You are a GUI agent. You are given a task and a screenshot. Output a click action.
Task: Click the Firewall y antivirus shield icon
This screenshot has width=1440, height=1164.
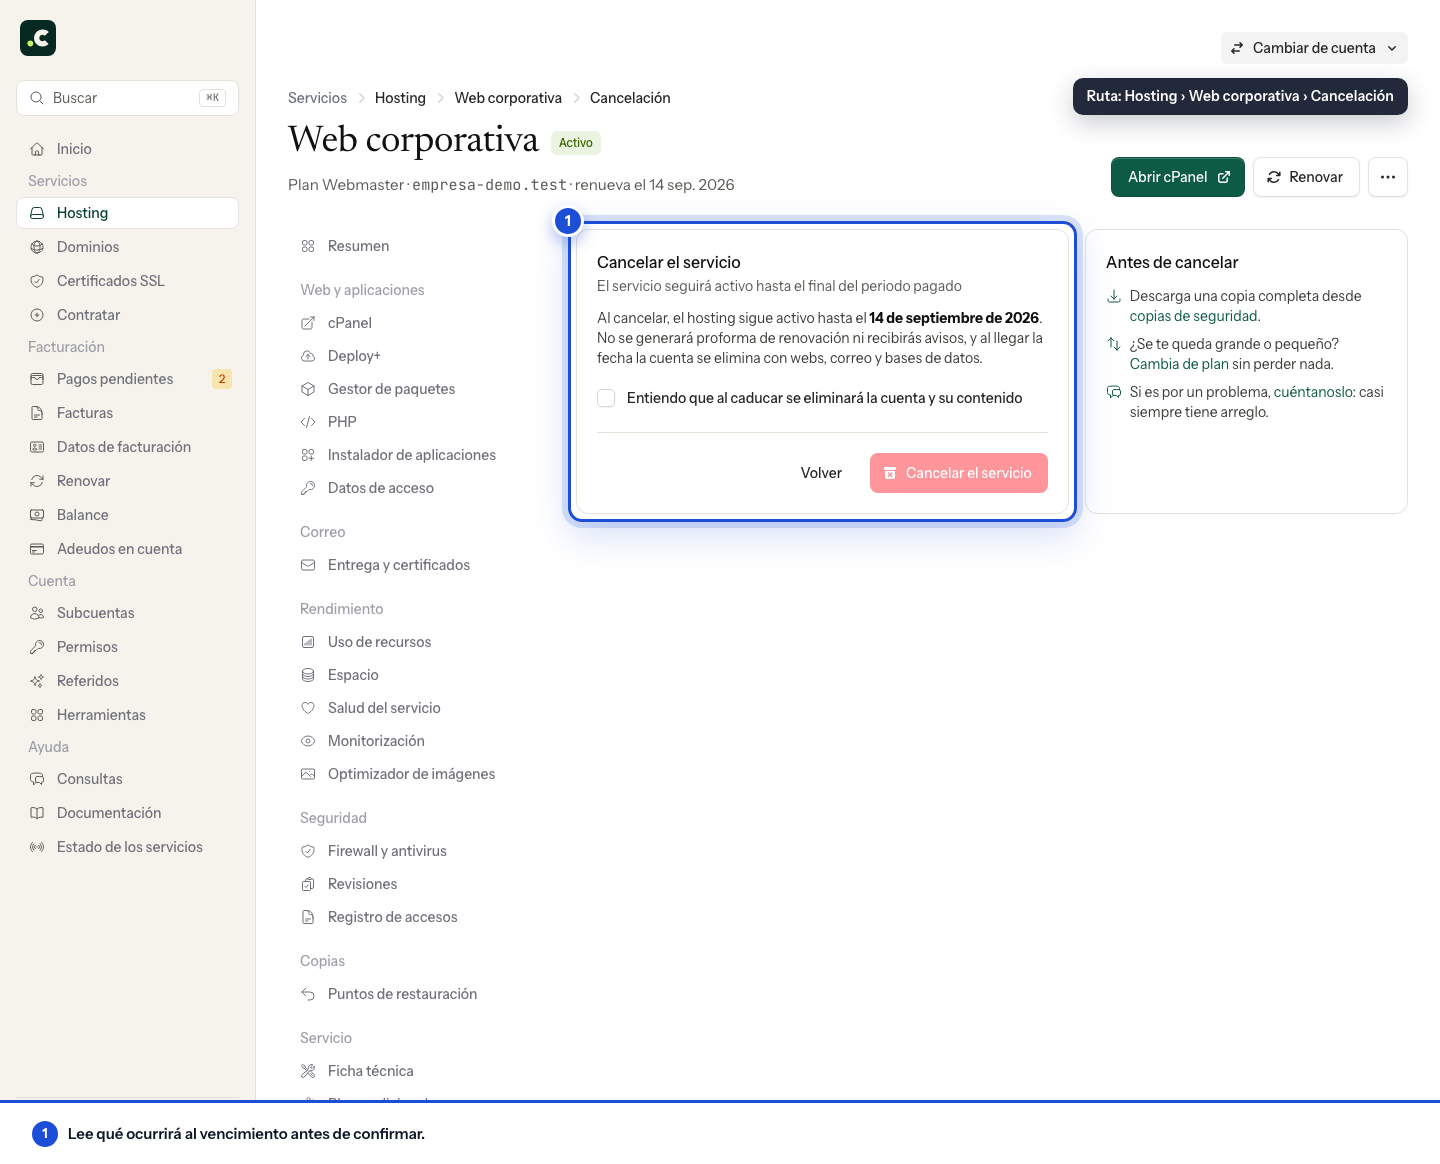(x=308, y=851)
